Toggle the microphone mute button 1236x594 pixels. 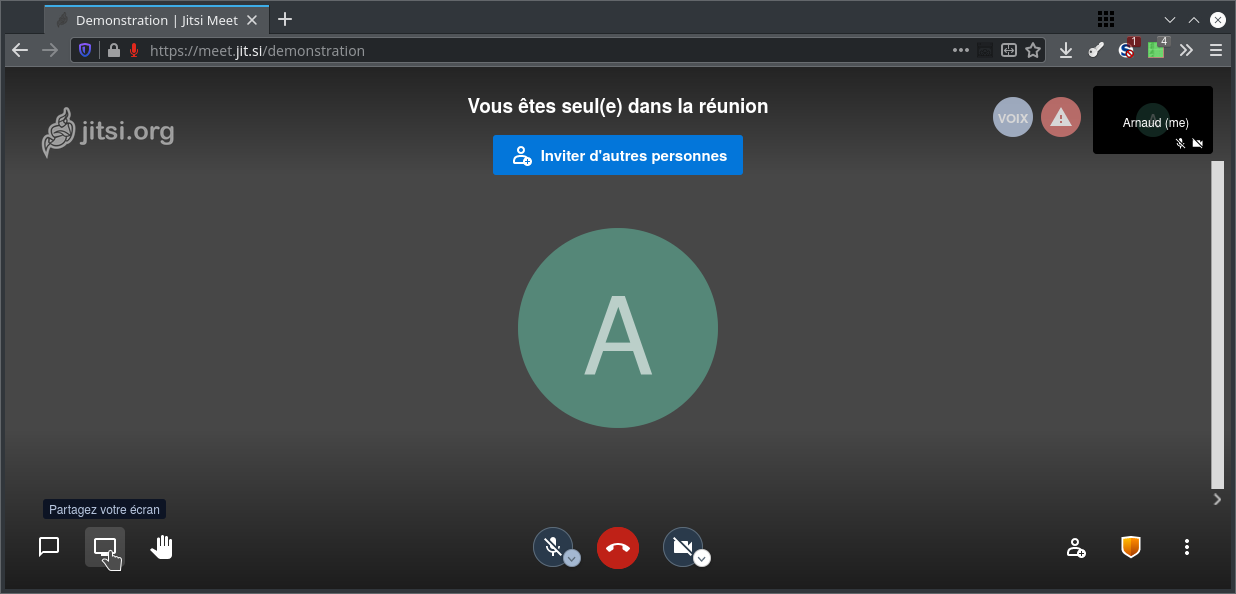point(551,546)
